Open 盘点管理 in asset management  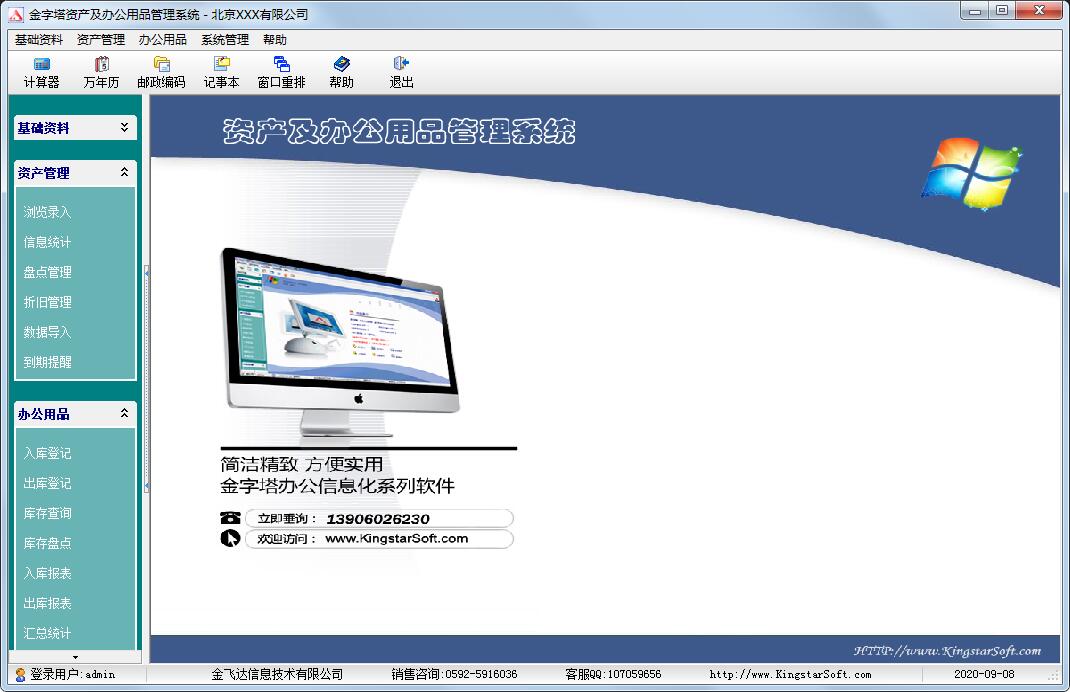click(47, 272)
